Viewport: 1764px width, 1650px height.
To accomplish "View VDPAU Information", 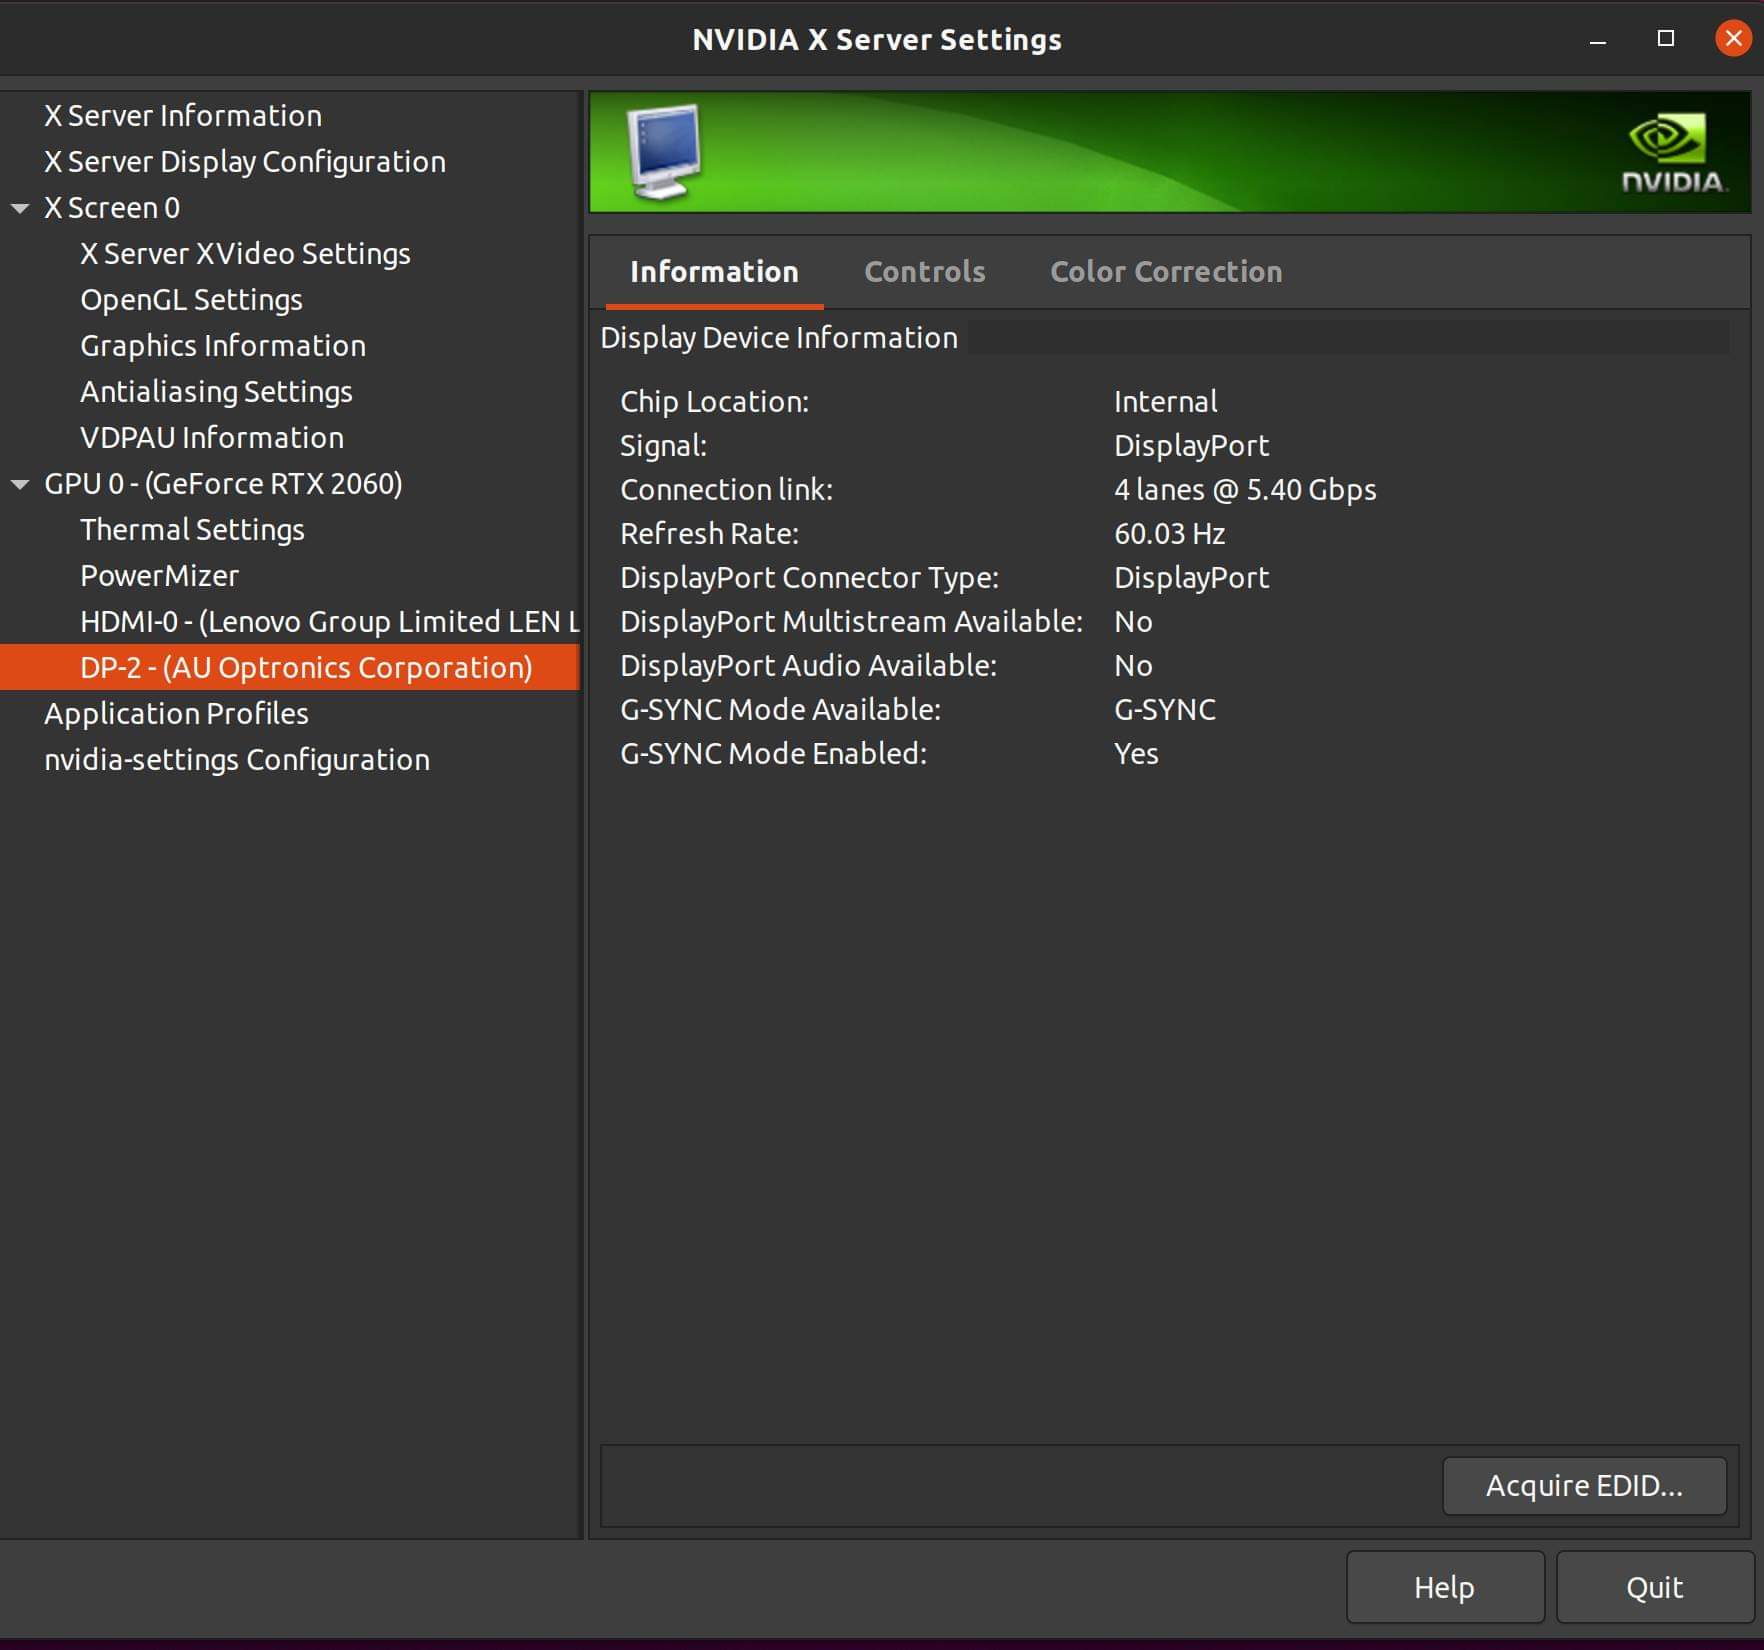I will [212, 438].
